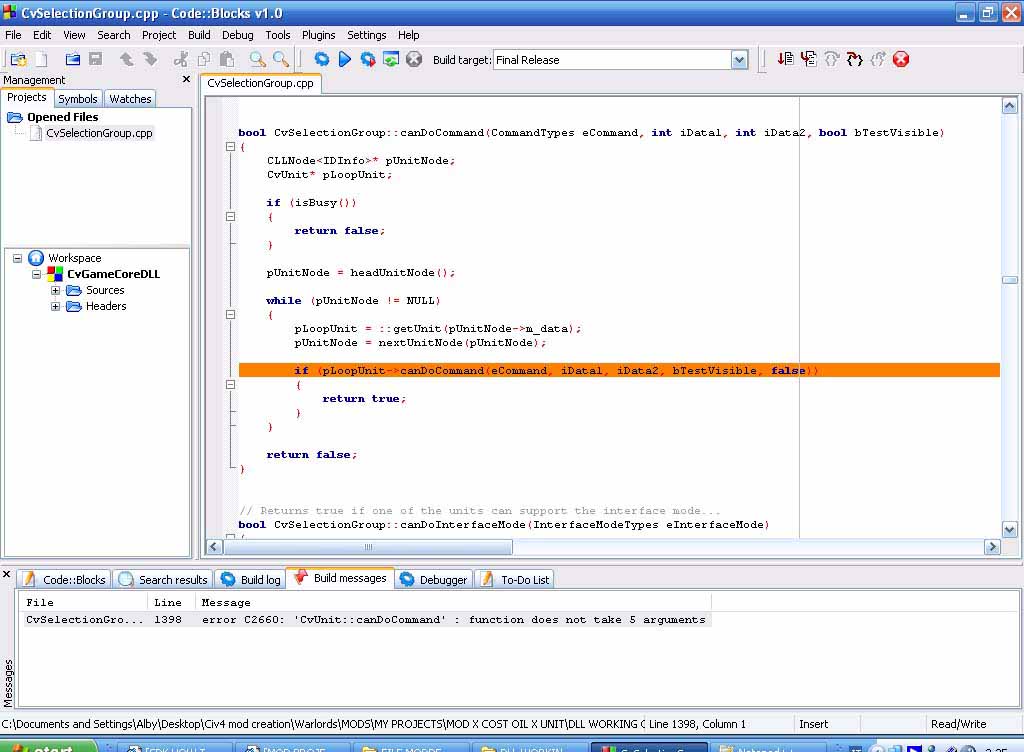Click the Build and run icon

pyautogui.click(x=368, y=60)
